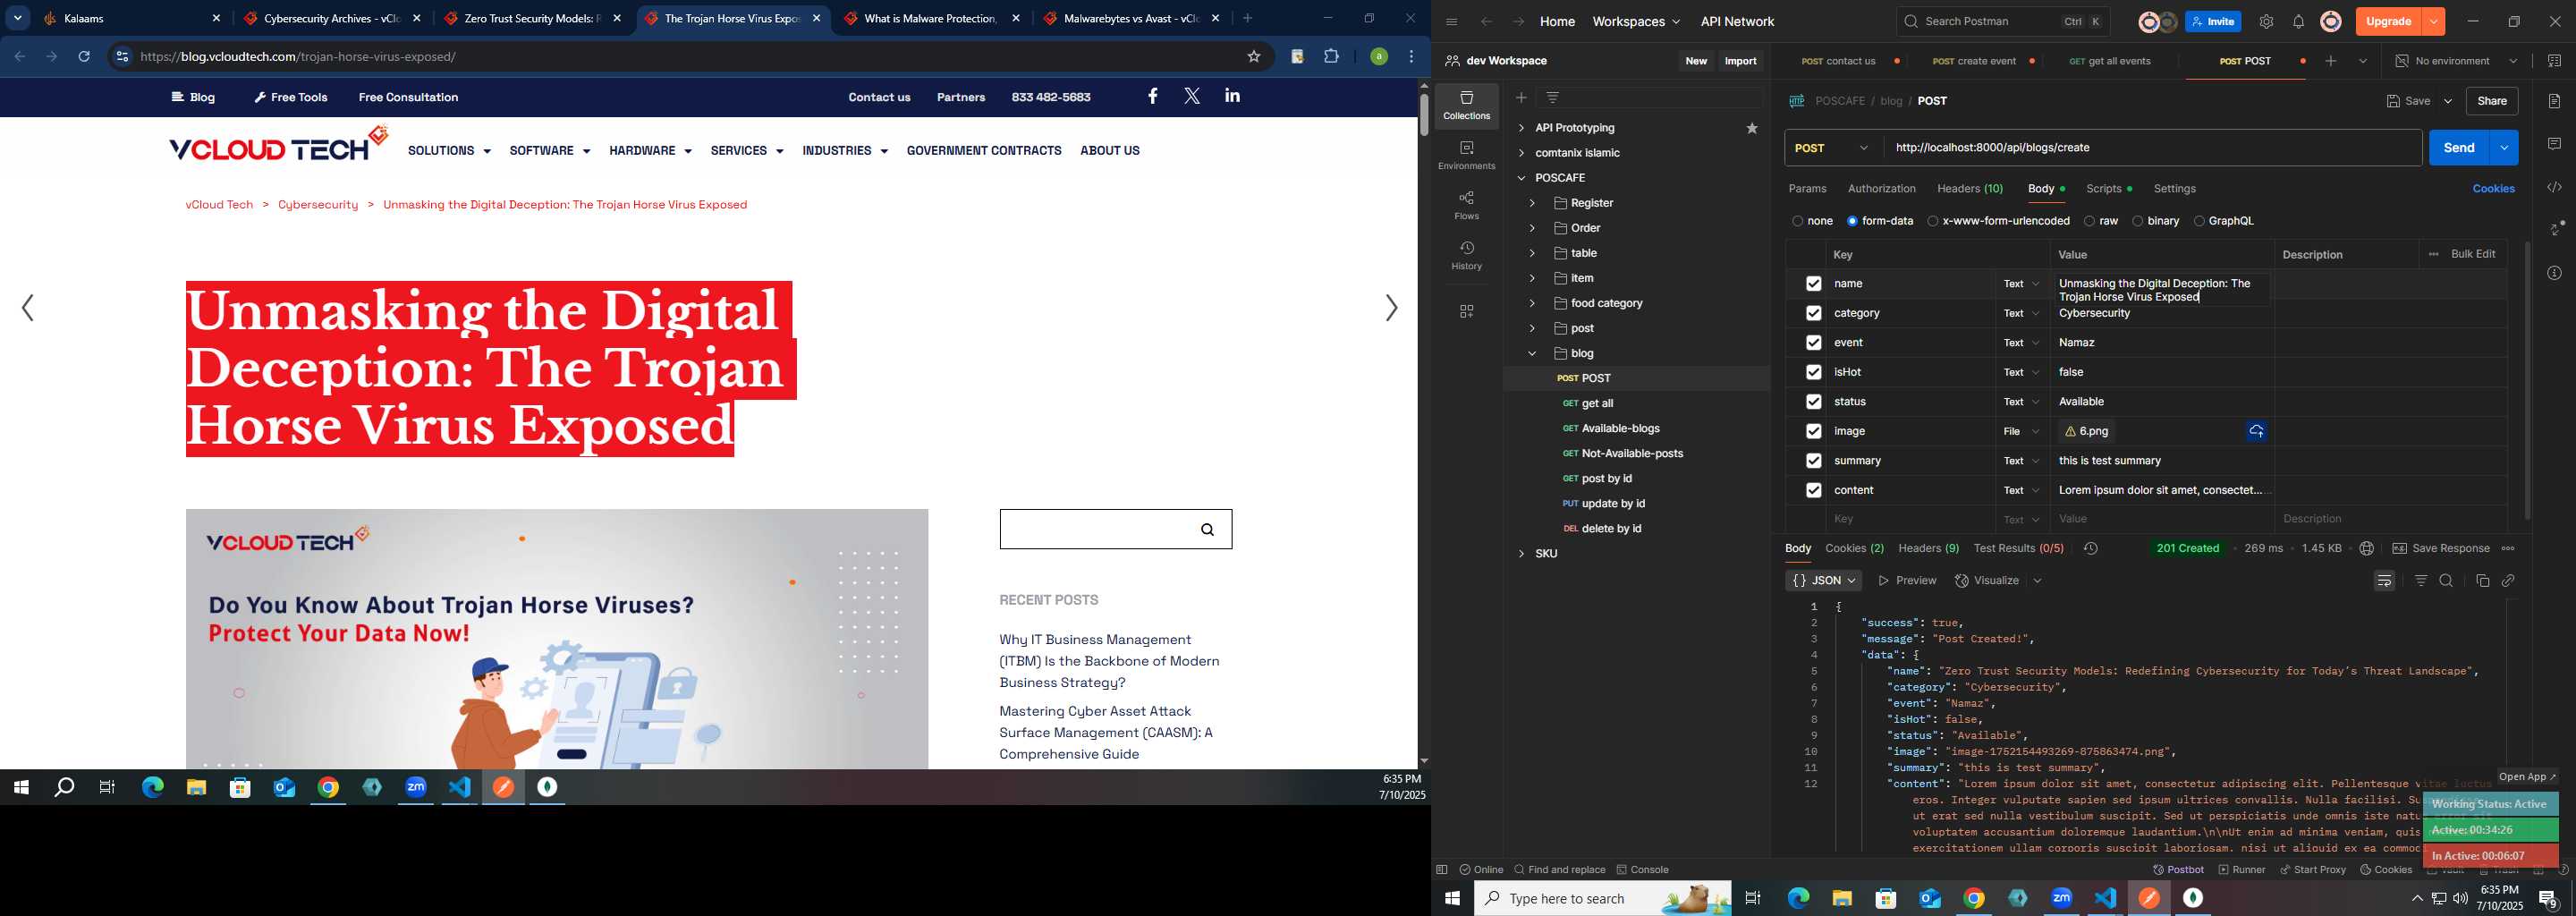Screen dimensions: 2576x916
Task: Click the Share button in Postman
Action: 2491,101
